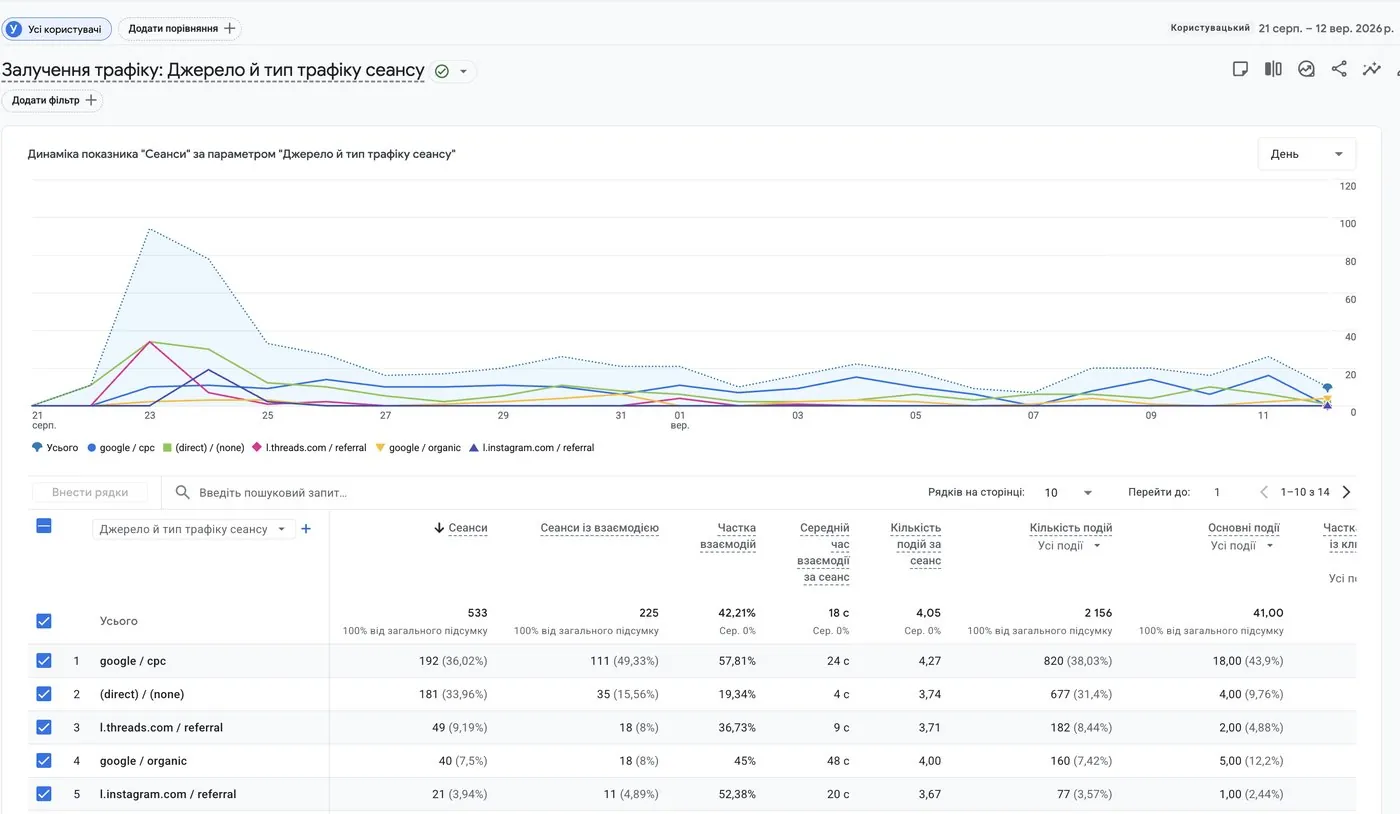
Task: Toggle Усього series in chart legend
Action: (x=55, y=448)
